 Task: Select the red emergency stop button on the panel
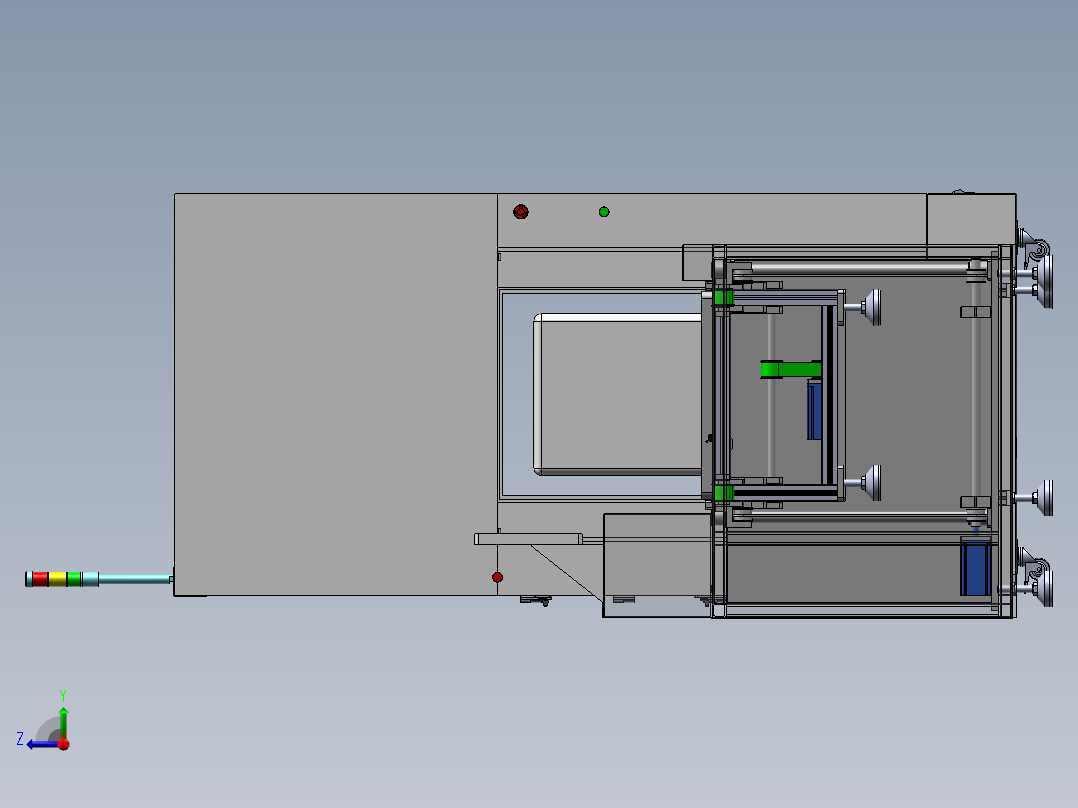pyautogui.click(x=520, y=211)
